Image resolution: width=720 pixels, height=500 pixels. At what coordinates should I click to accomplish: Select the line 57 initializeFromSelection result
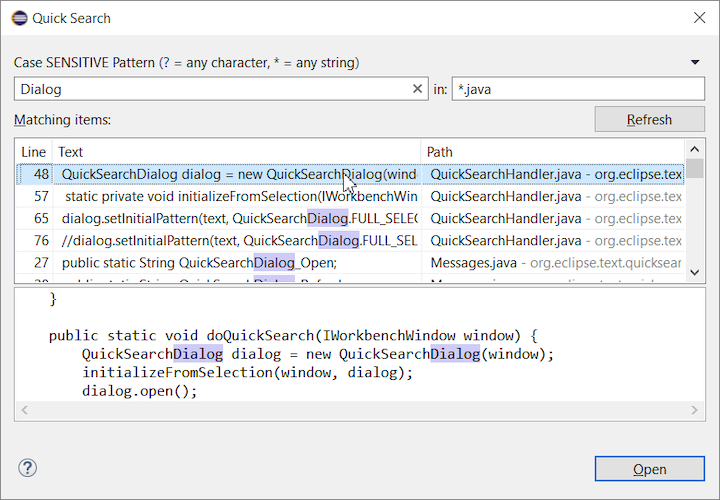click(x=238, y=196)
